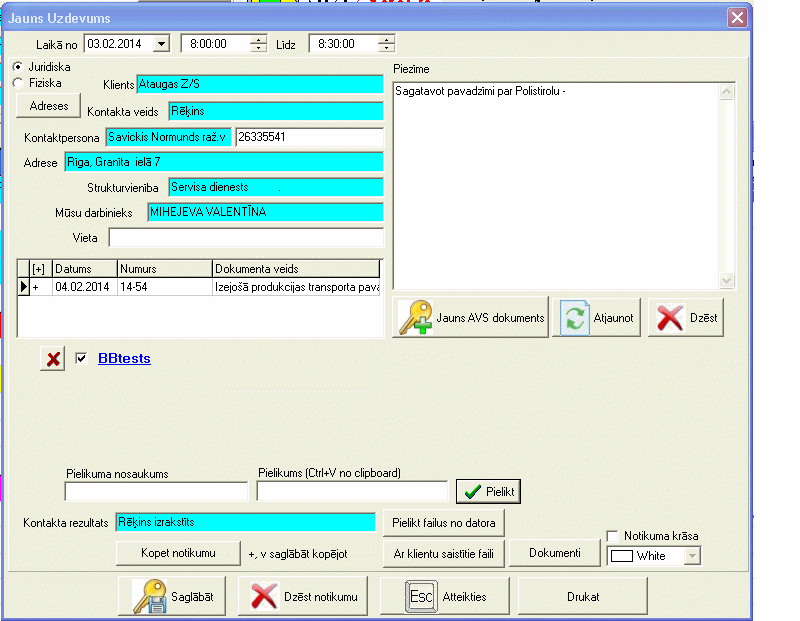Click the key icon on Jauns AVS dokuments
The width and height of the screenshot is (800, 621).
tap(415, 317)
